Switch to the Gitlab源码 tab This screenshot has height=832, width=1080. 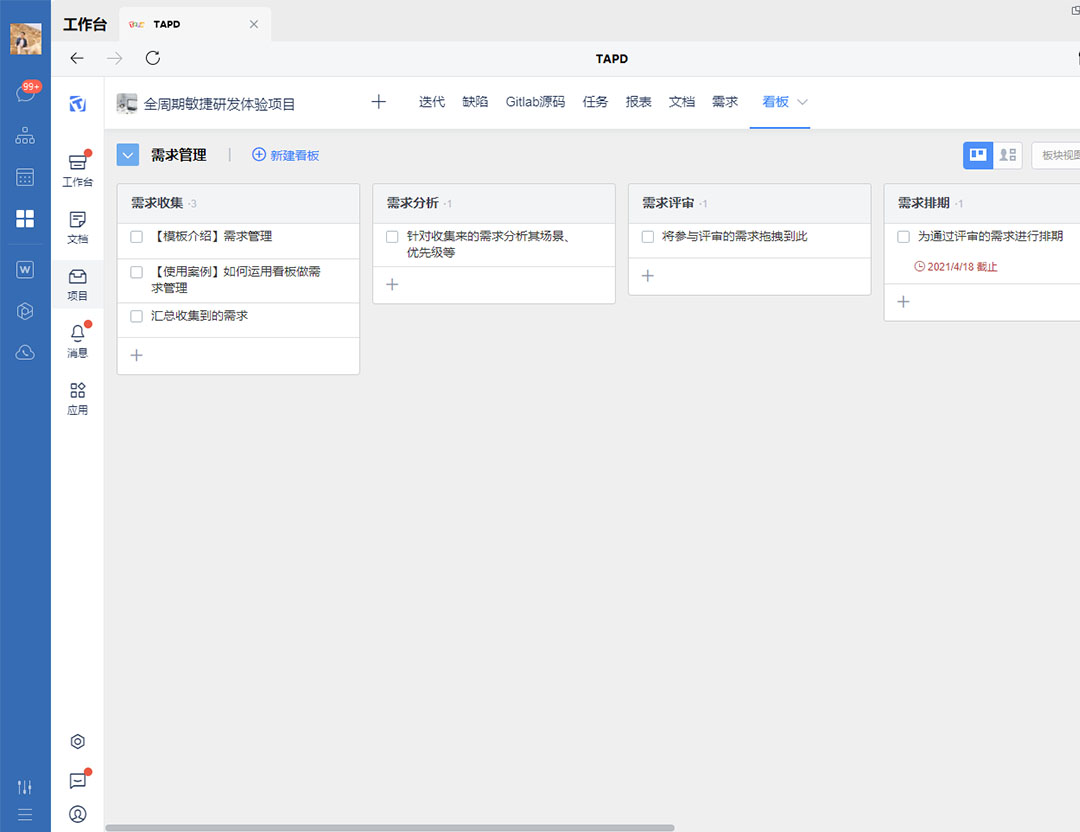click(535, 102)
